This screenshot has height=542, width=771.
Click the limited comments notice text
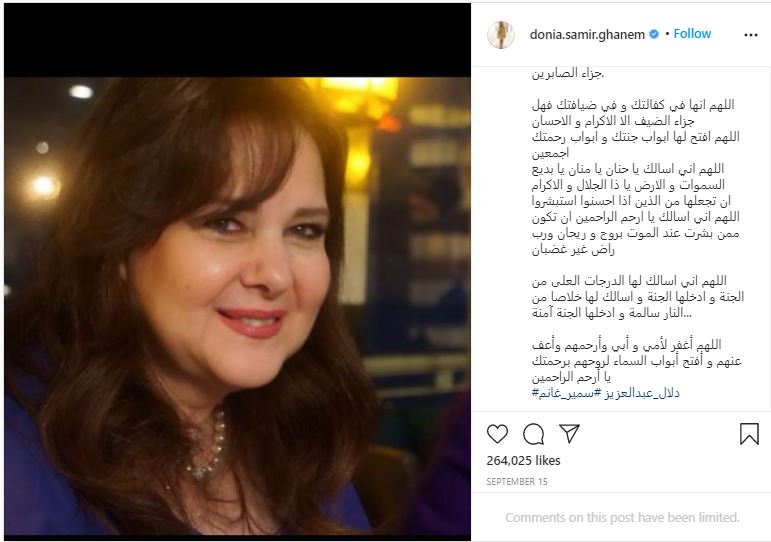[x=622, y=517]
